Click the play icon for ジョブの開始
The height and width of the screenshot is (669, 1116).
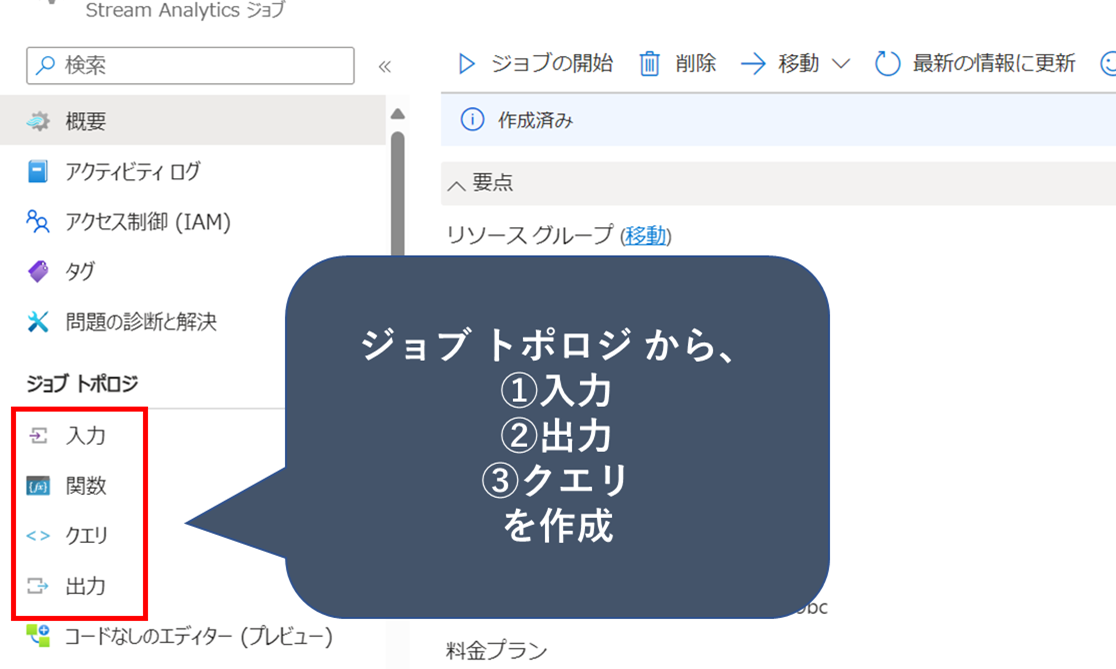466,64
